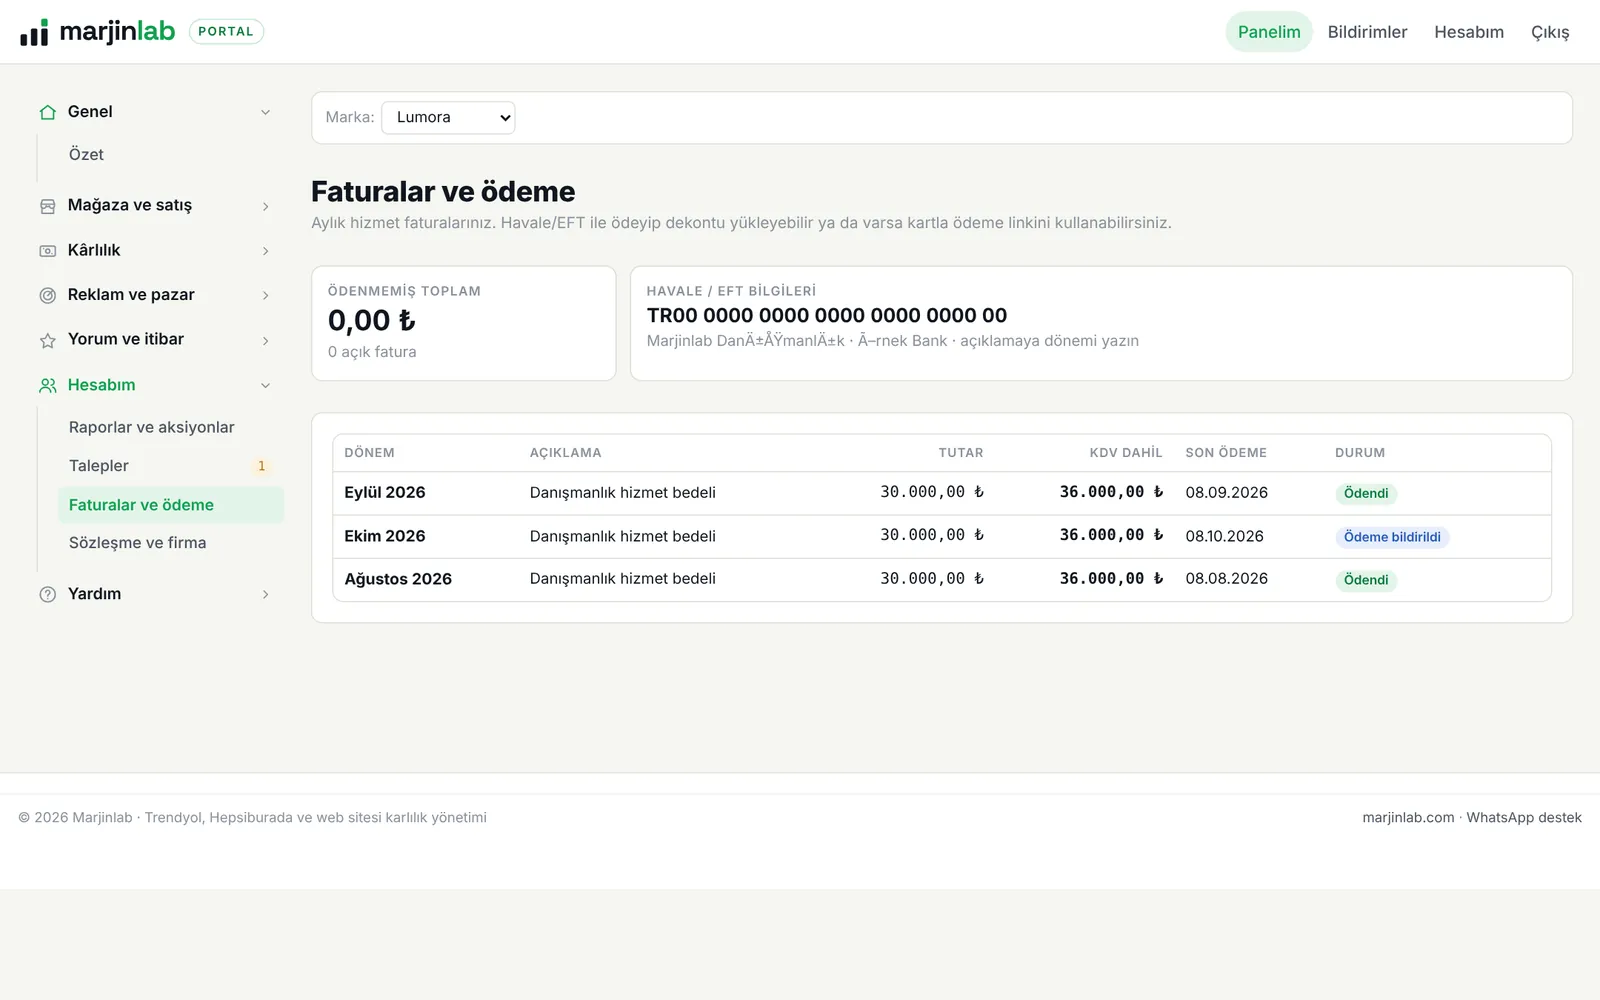Expand the Kârlılık chevron

[265, 251]
